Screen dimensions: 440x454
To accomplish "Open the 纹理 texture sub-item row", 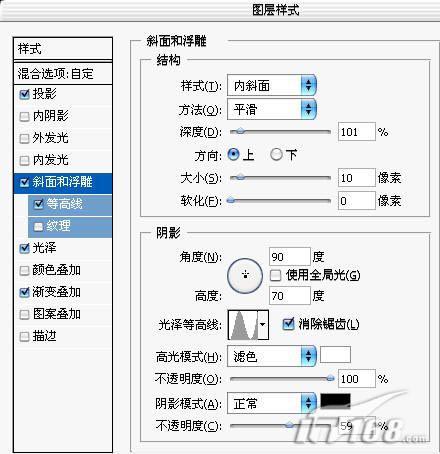I will pos(70,227).
